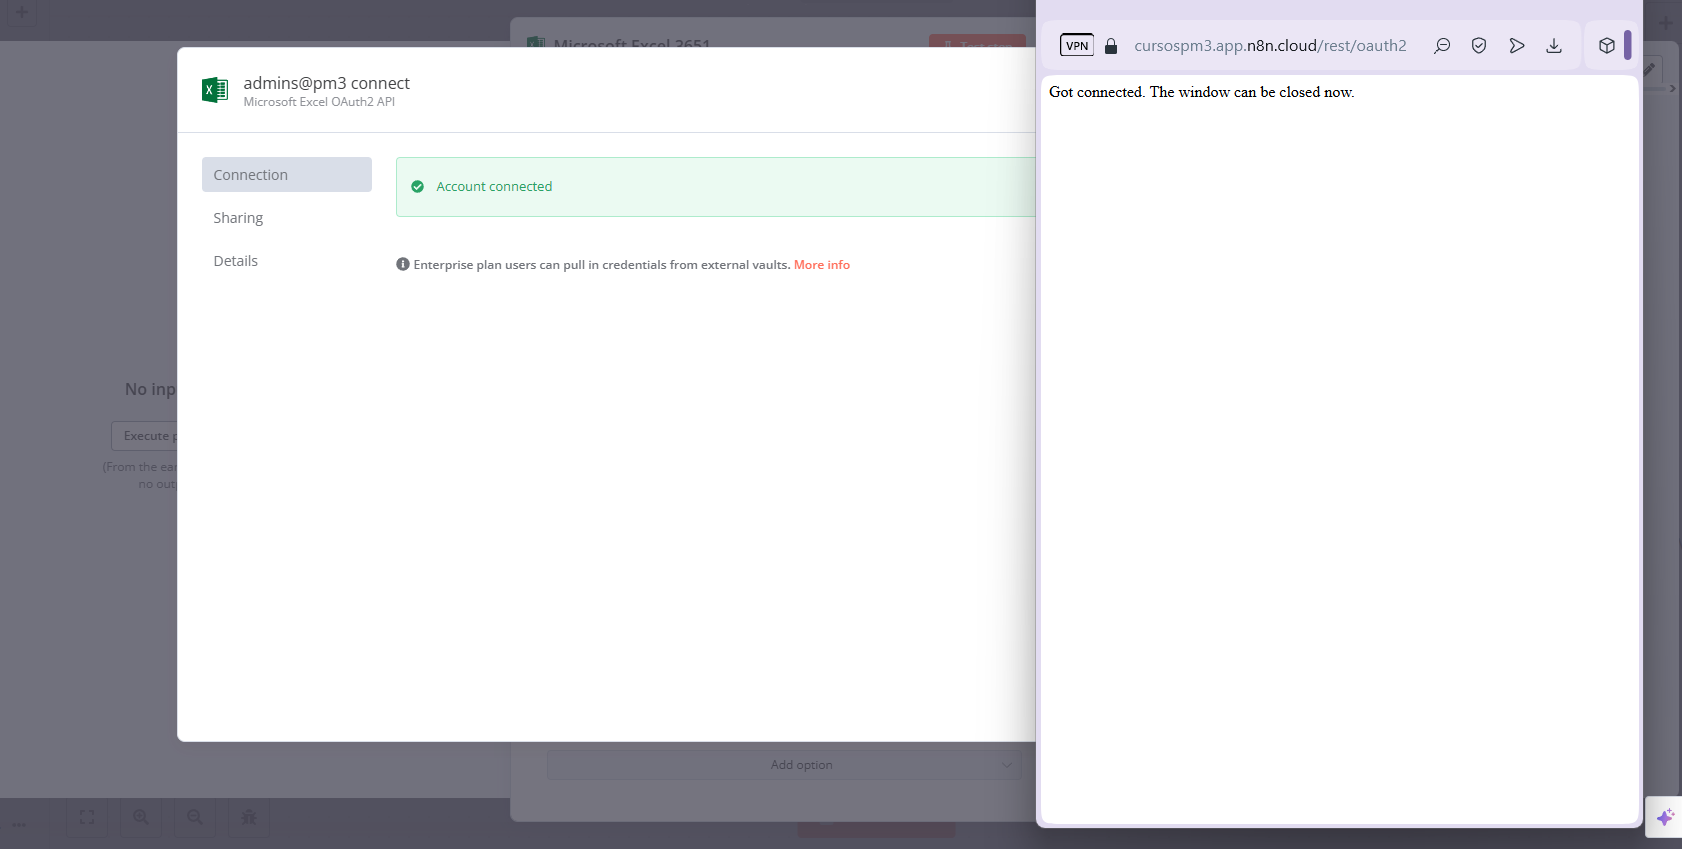1682x849 pixels.
Task: Click the pencil edit icon behind popup
Action: (x=1650, y=69)
